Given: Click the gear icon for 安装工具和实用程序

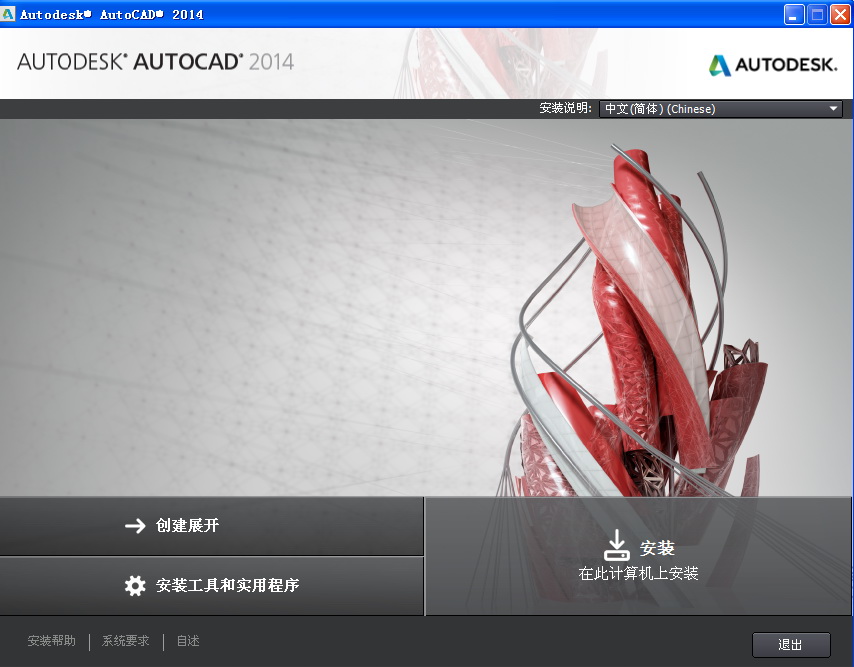Looking at the screenshot, I should pos(136,586).
